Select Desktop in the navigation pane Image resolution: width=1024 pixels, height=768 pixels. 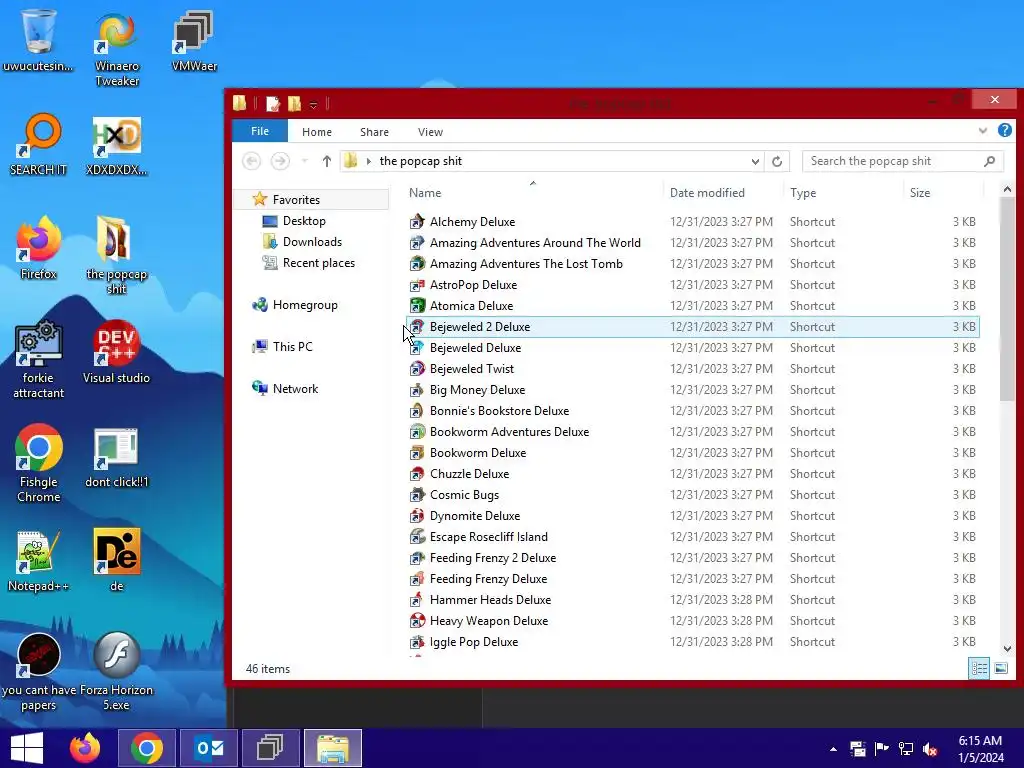(304, 221)
